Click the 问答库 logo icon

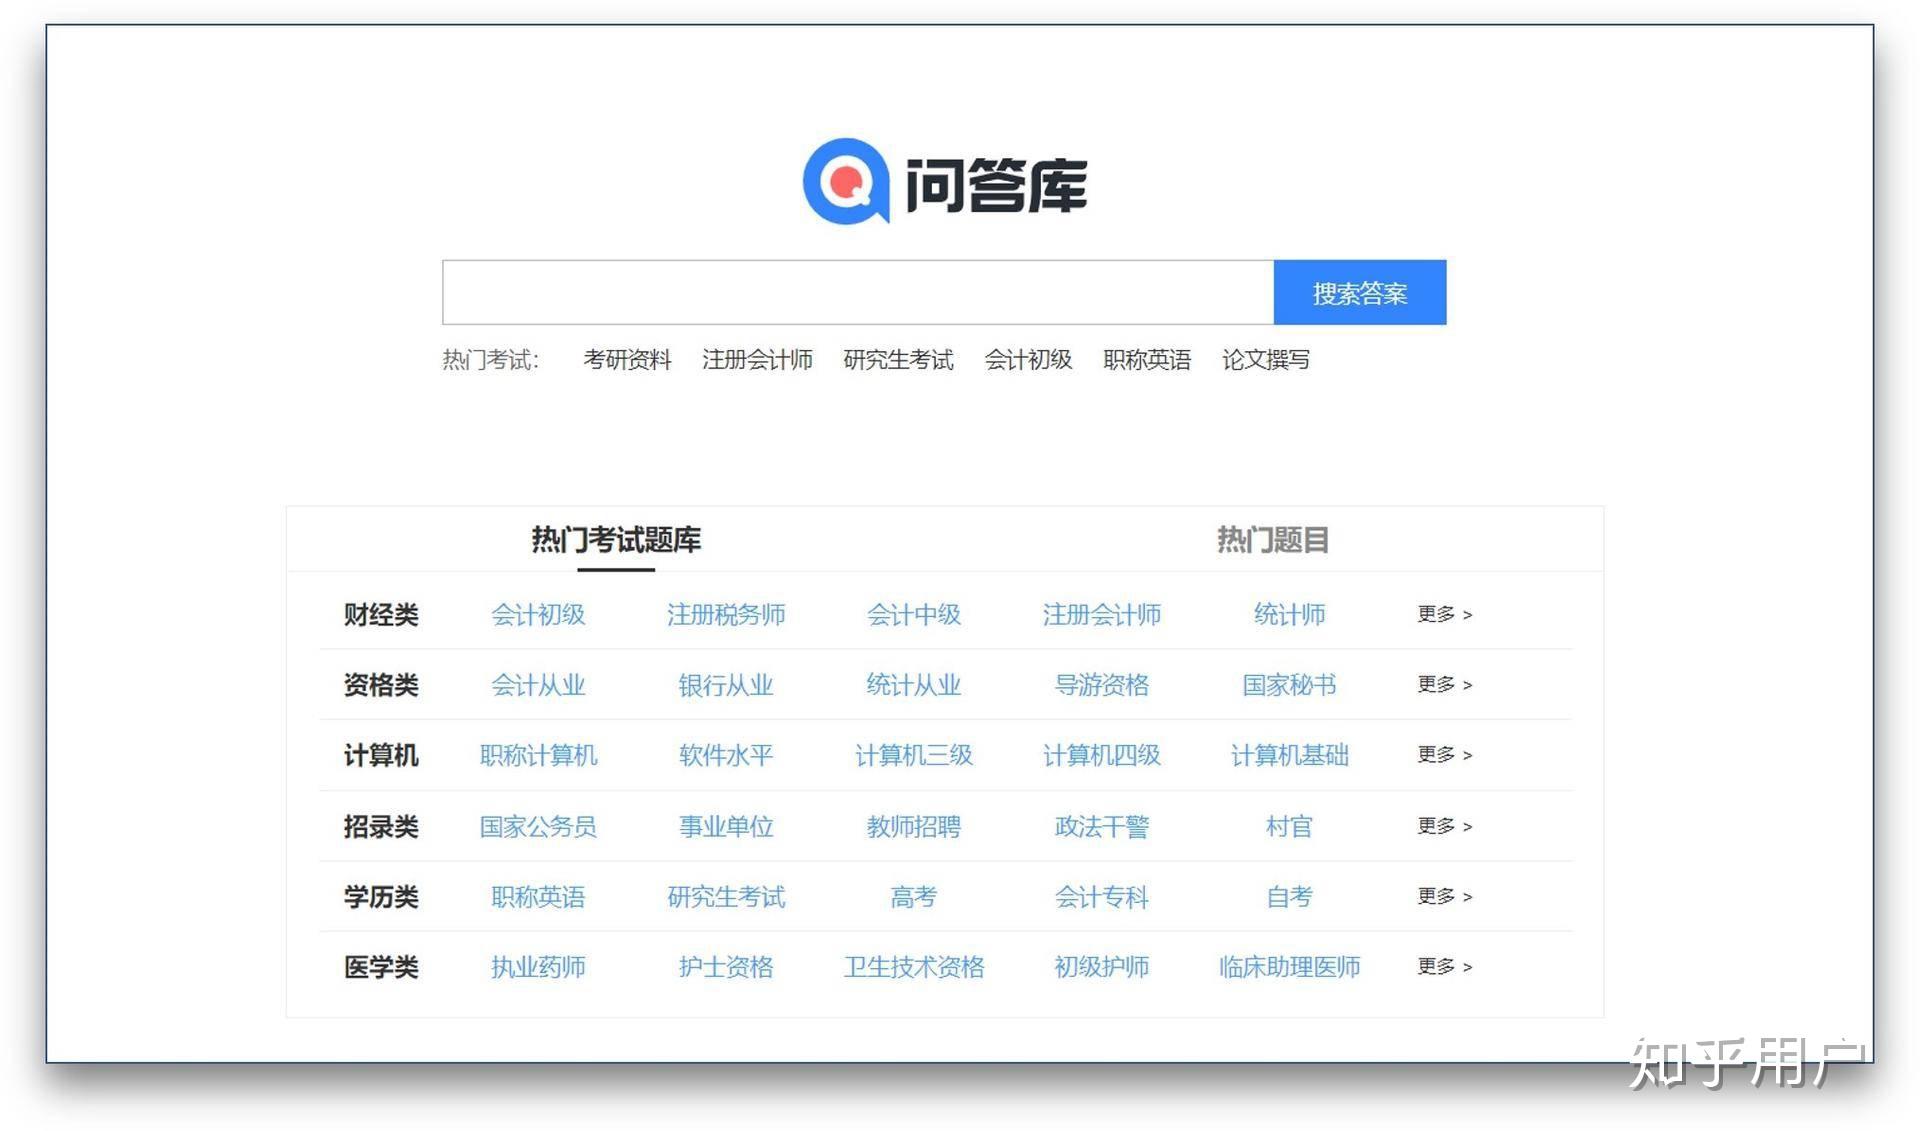coord(851,181)
